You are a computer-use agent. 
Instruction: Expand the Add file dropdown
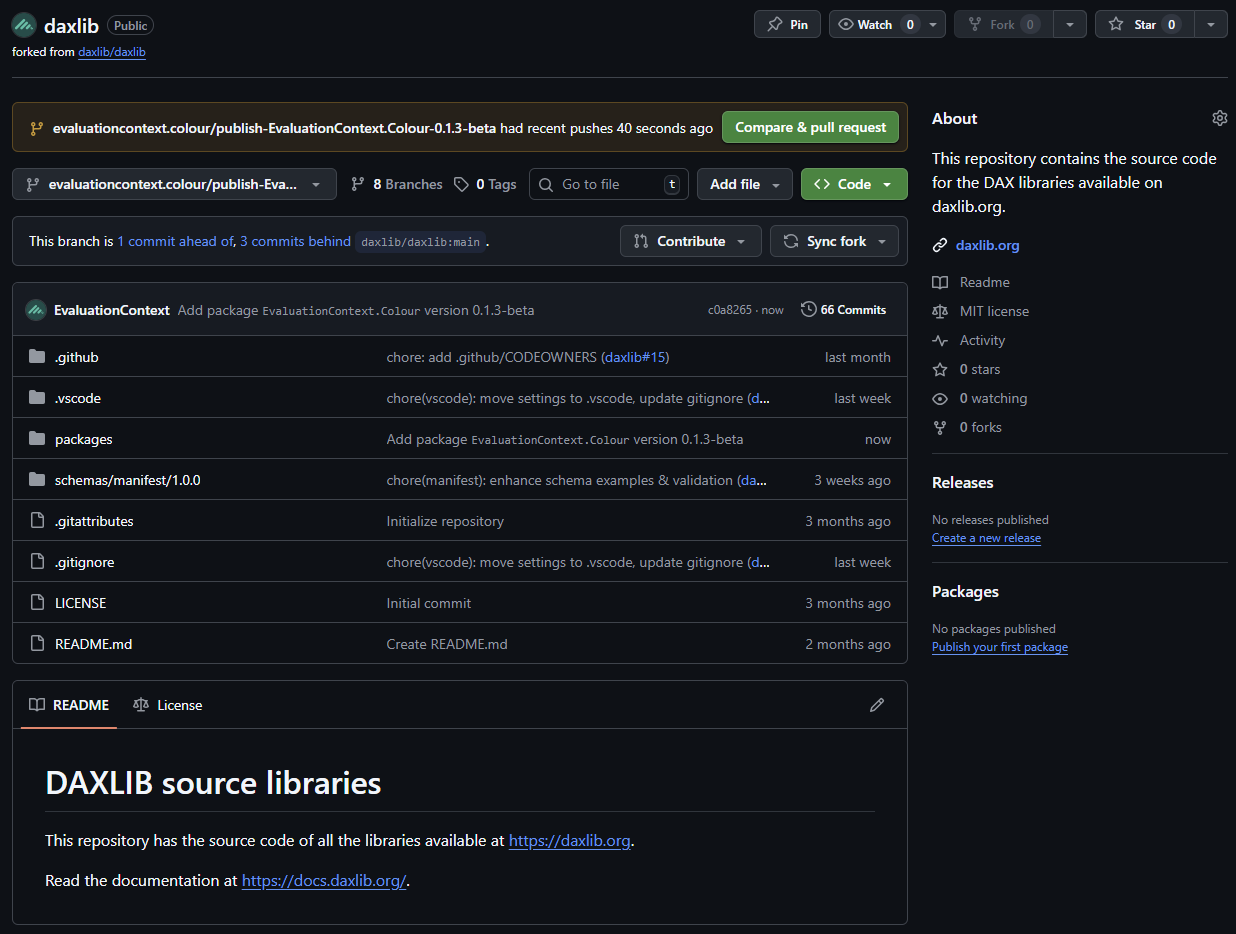coord(744,184)
